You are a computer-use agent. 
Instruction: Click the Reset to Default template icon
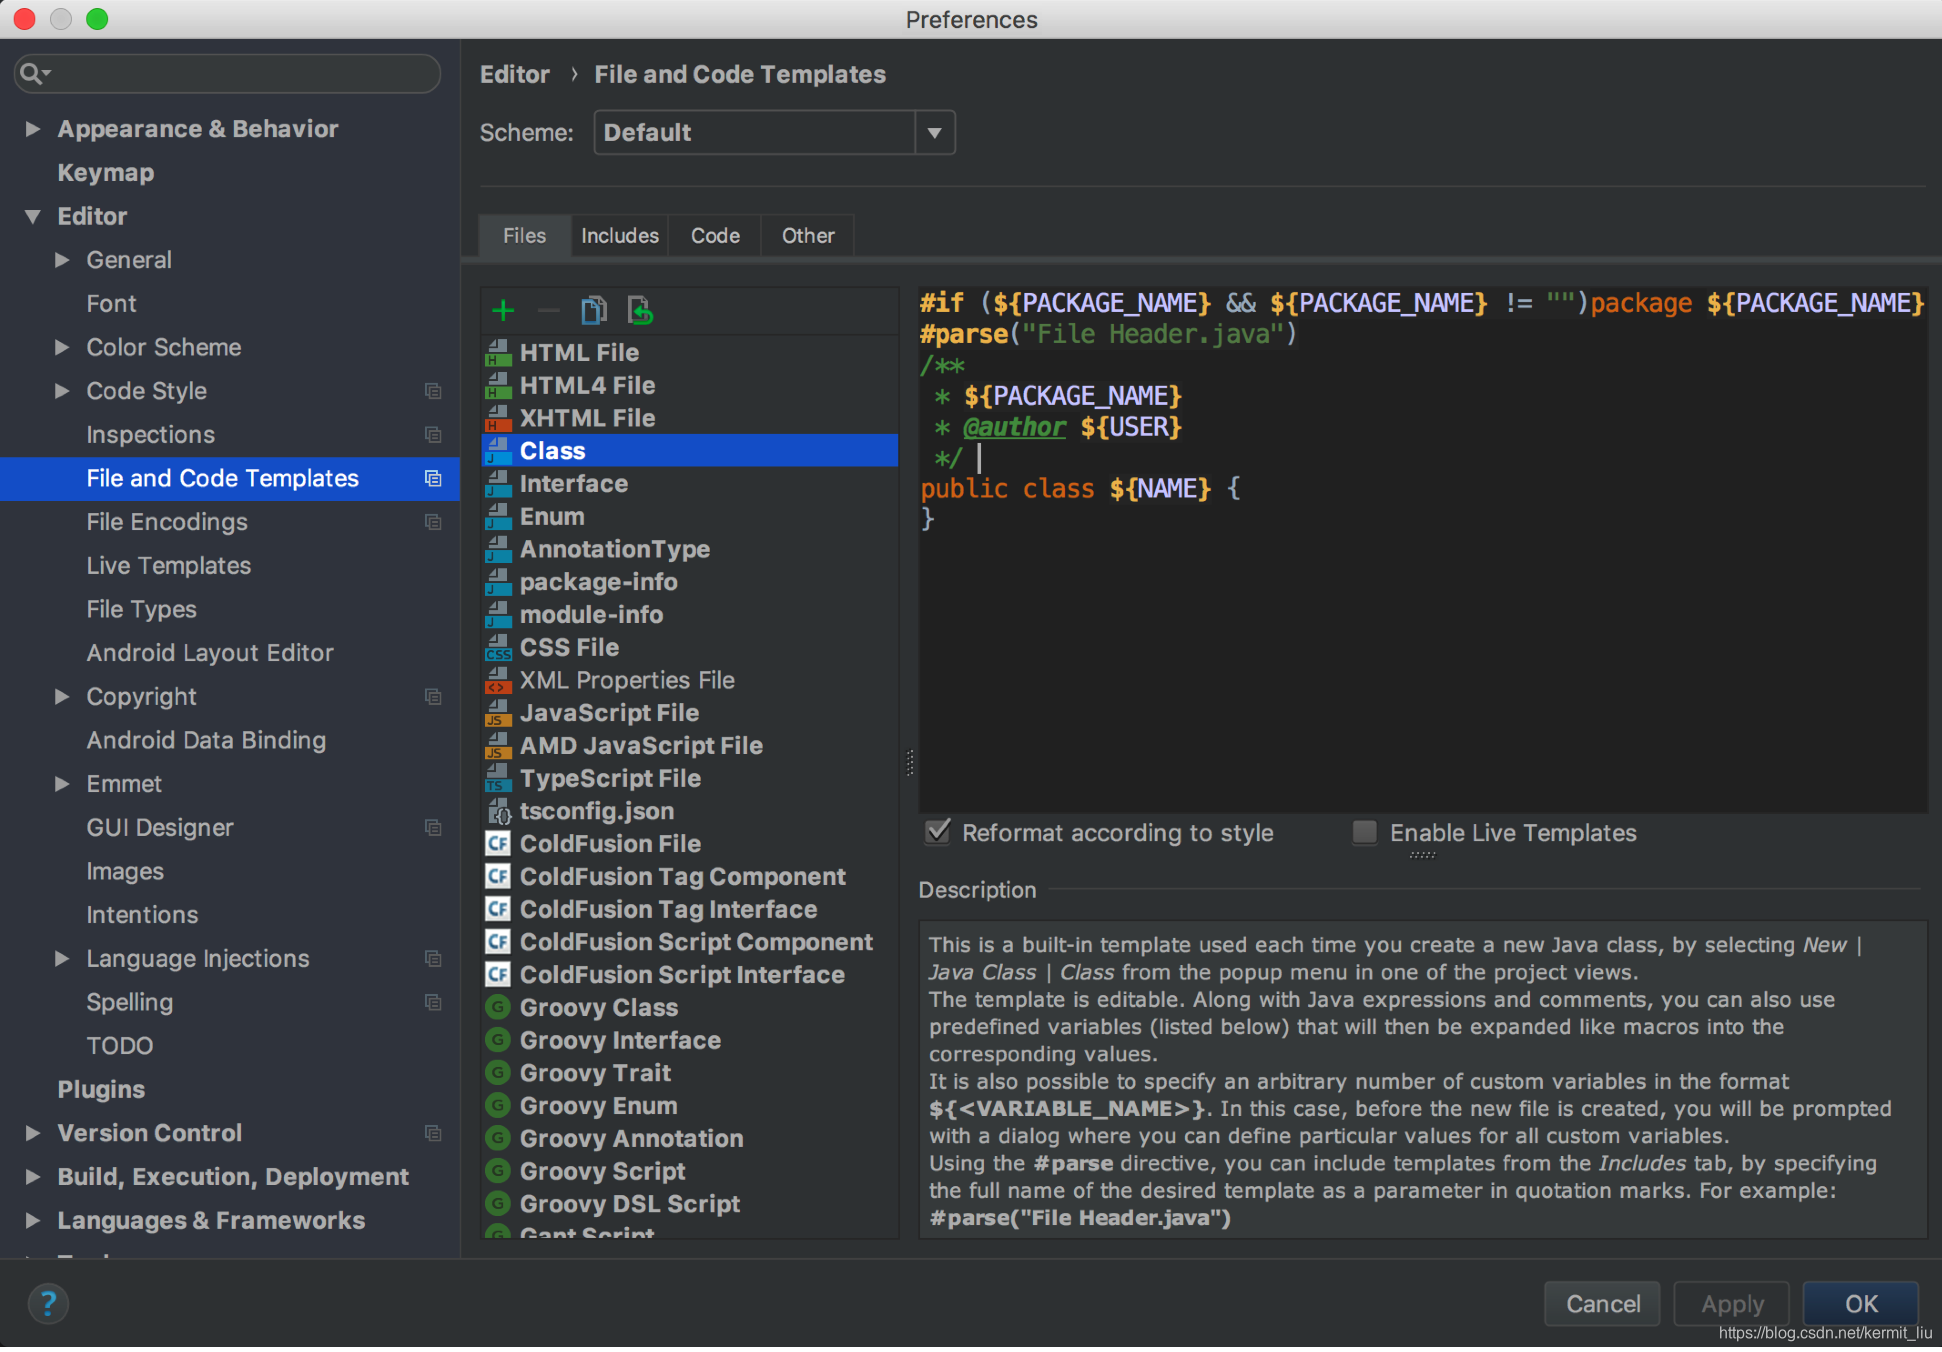[639, 311]
